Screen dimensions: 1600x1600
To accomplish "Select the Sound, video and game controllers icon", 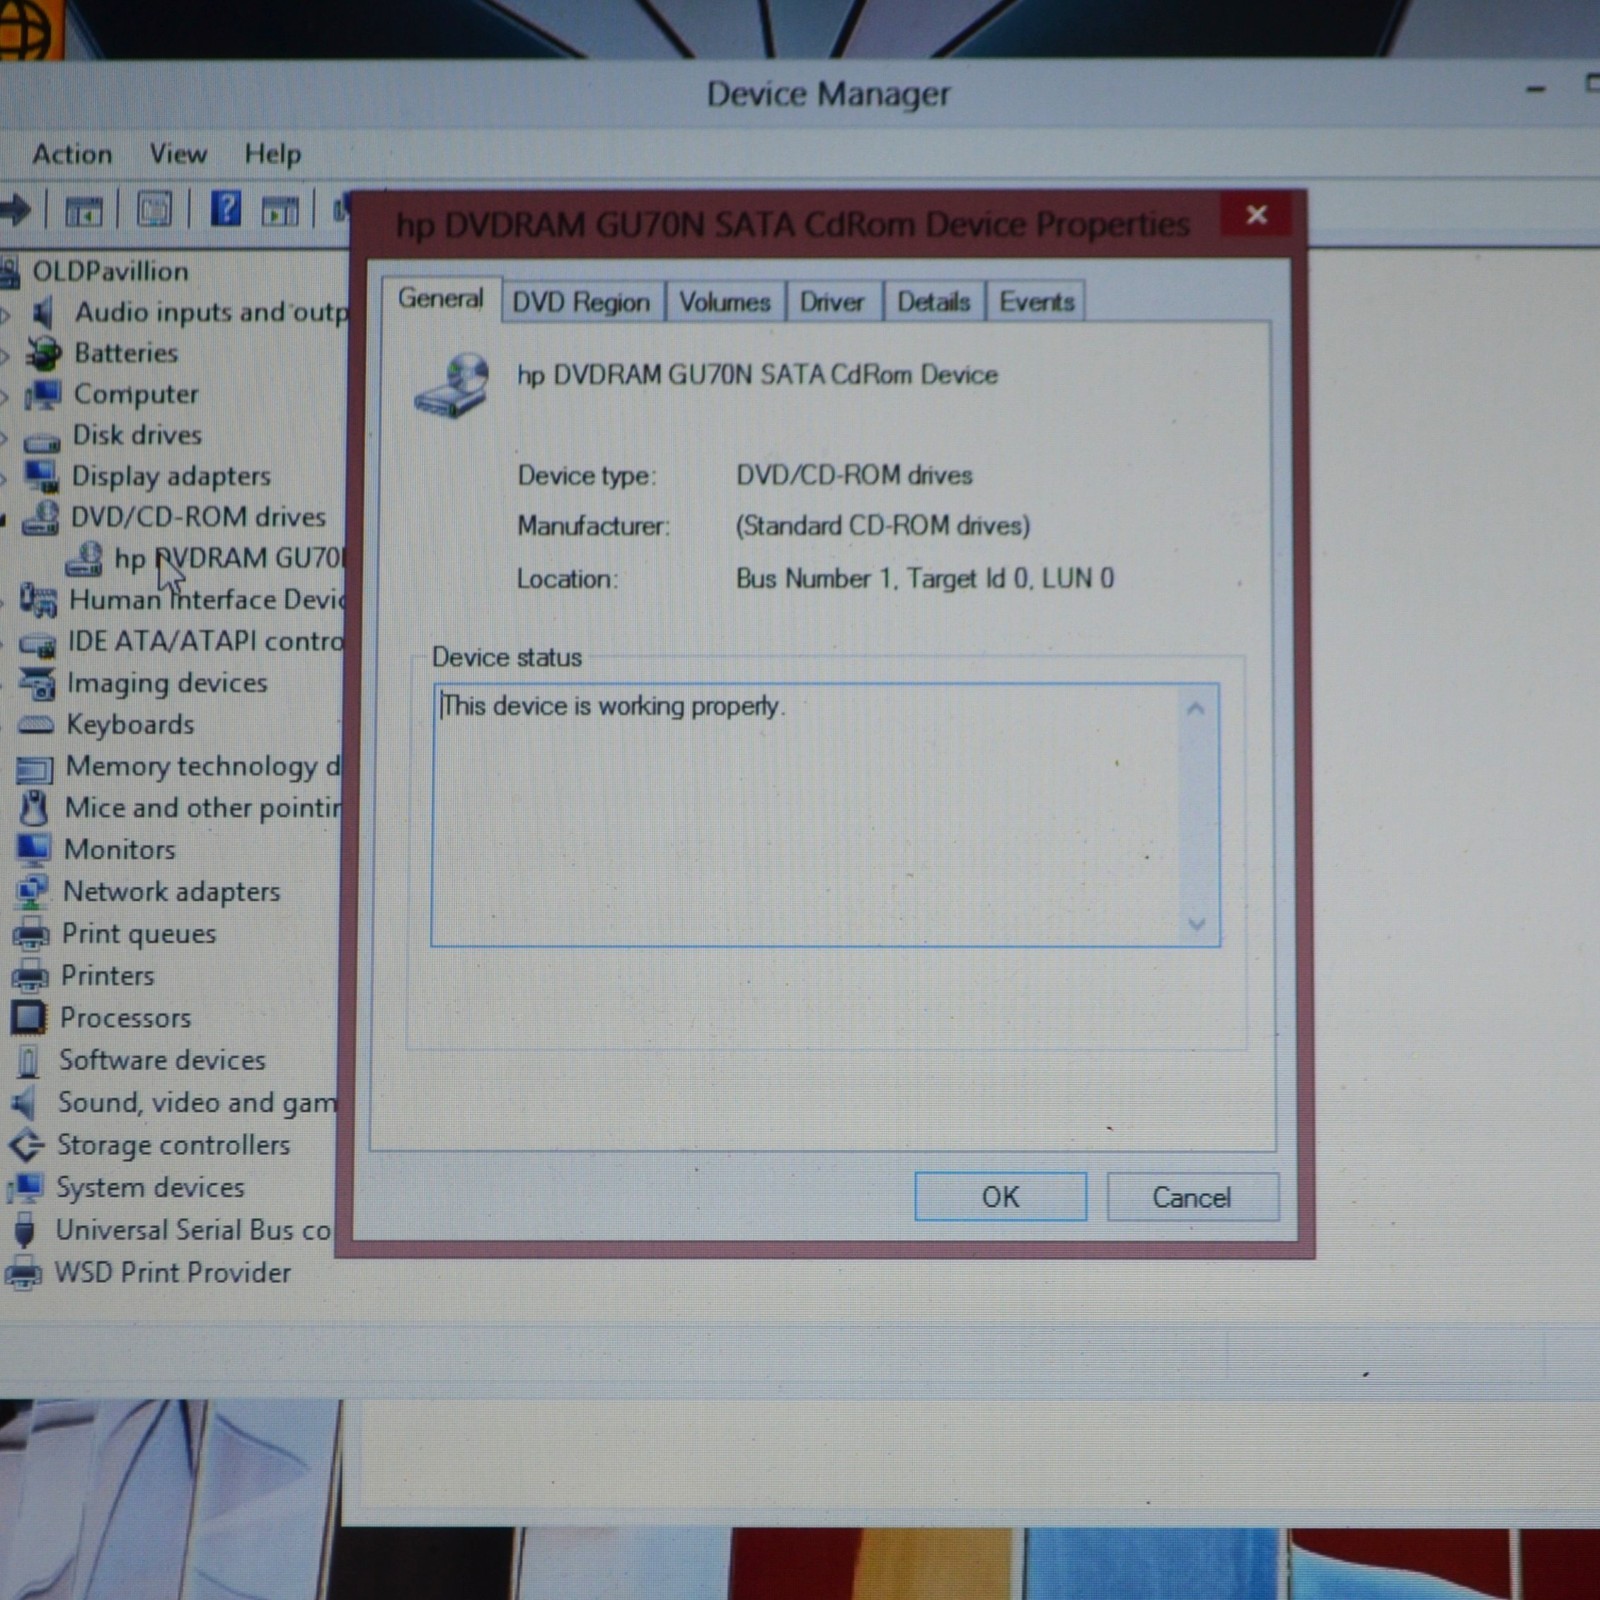I will [24, 1103].
